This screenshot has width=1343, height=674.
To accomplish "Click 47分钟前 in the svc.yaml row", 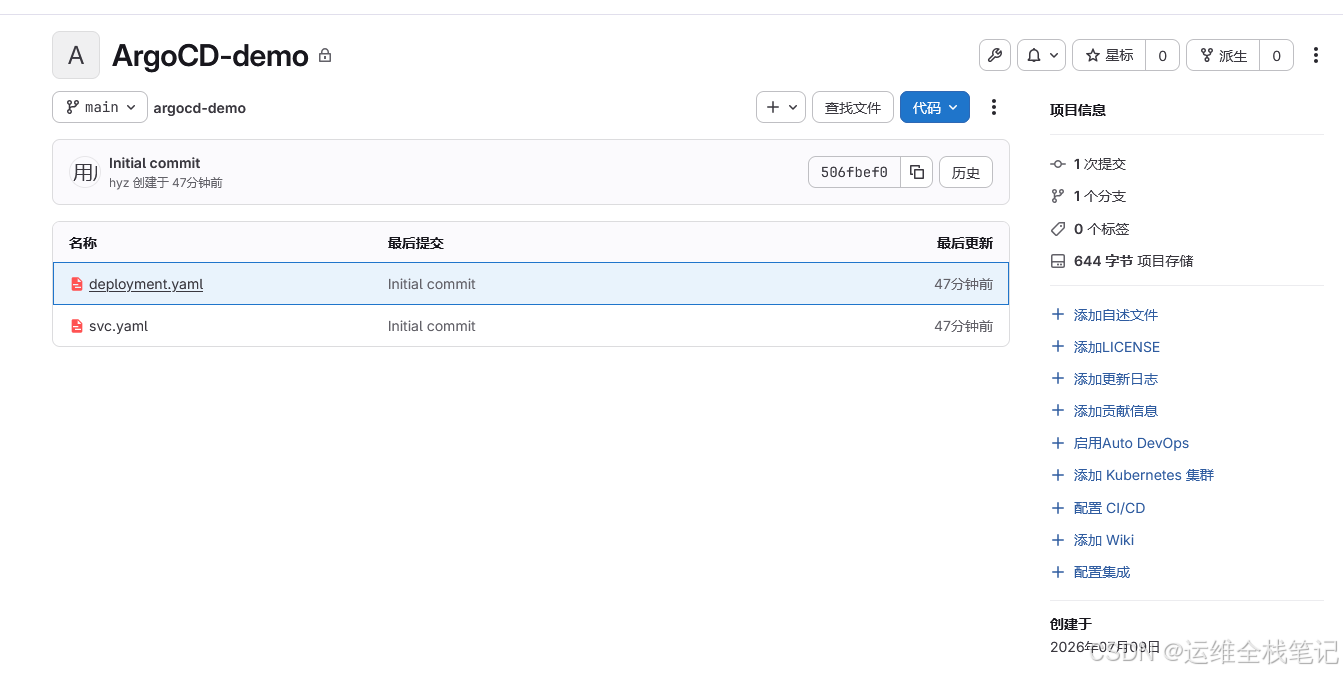I will 964,326.
